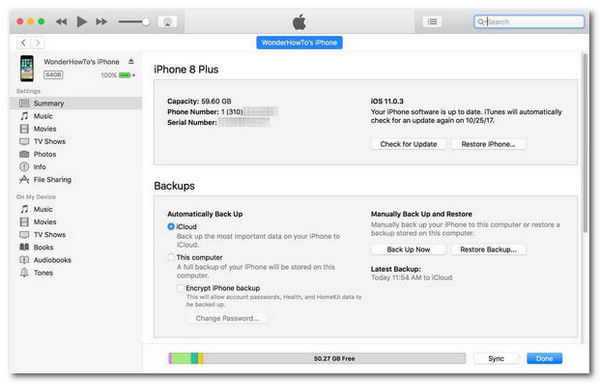Enable Encrypt iPhone backup checkbox

click(x=180, y=288)
